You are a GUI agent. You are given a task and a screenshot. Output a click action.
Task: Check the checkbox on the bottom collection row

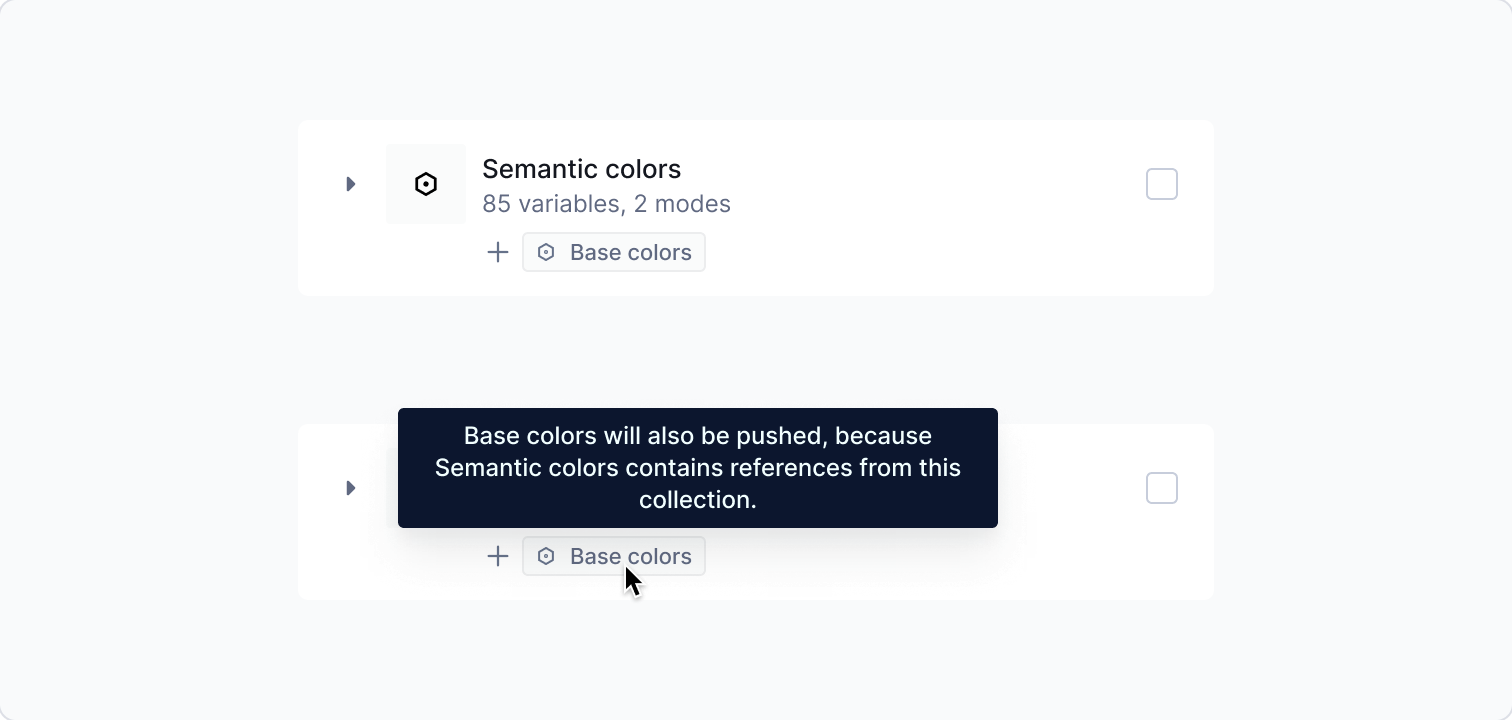point(1162,488)
